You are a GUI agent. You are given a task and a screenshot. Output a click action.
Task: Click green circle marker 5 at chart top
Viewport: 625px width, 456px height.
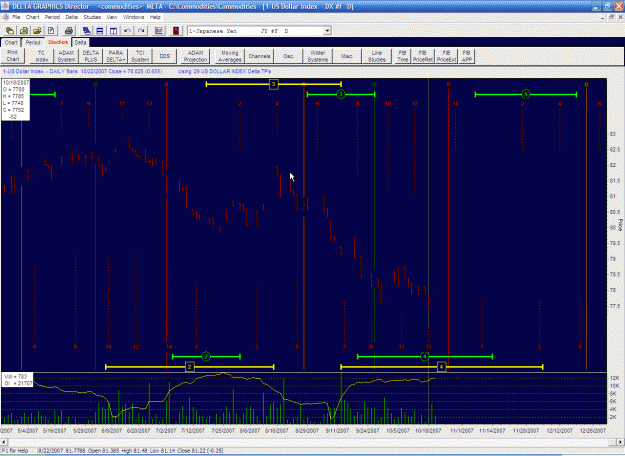coord(526,94)
